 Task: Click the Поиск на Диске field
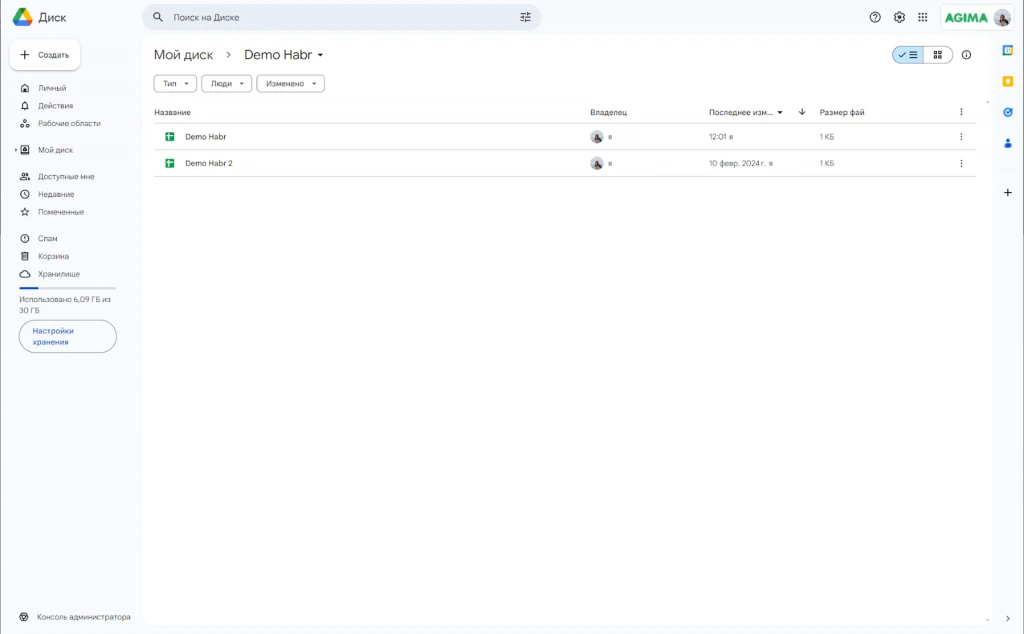pyautogui.click(x=342, y=18)
